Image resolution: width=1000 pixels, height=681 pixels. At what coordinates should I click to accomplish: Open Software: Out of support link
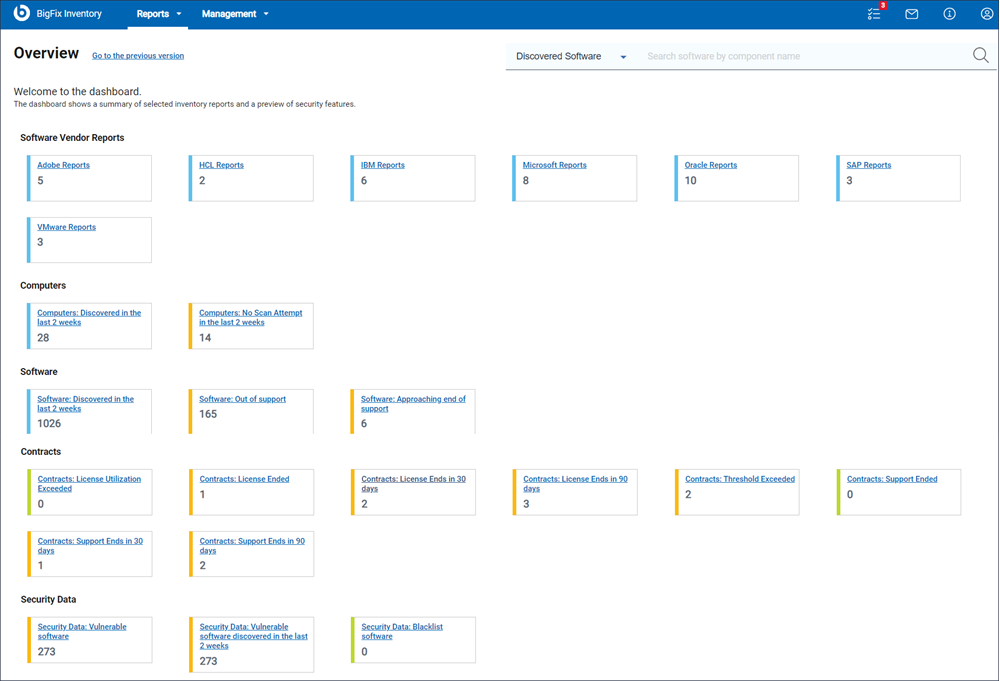[242, 399]
